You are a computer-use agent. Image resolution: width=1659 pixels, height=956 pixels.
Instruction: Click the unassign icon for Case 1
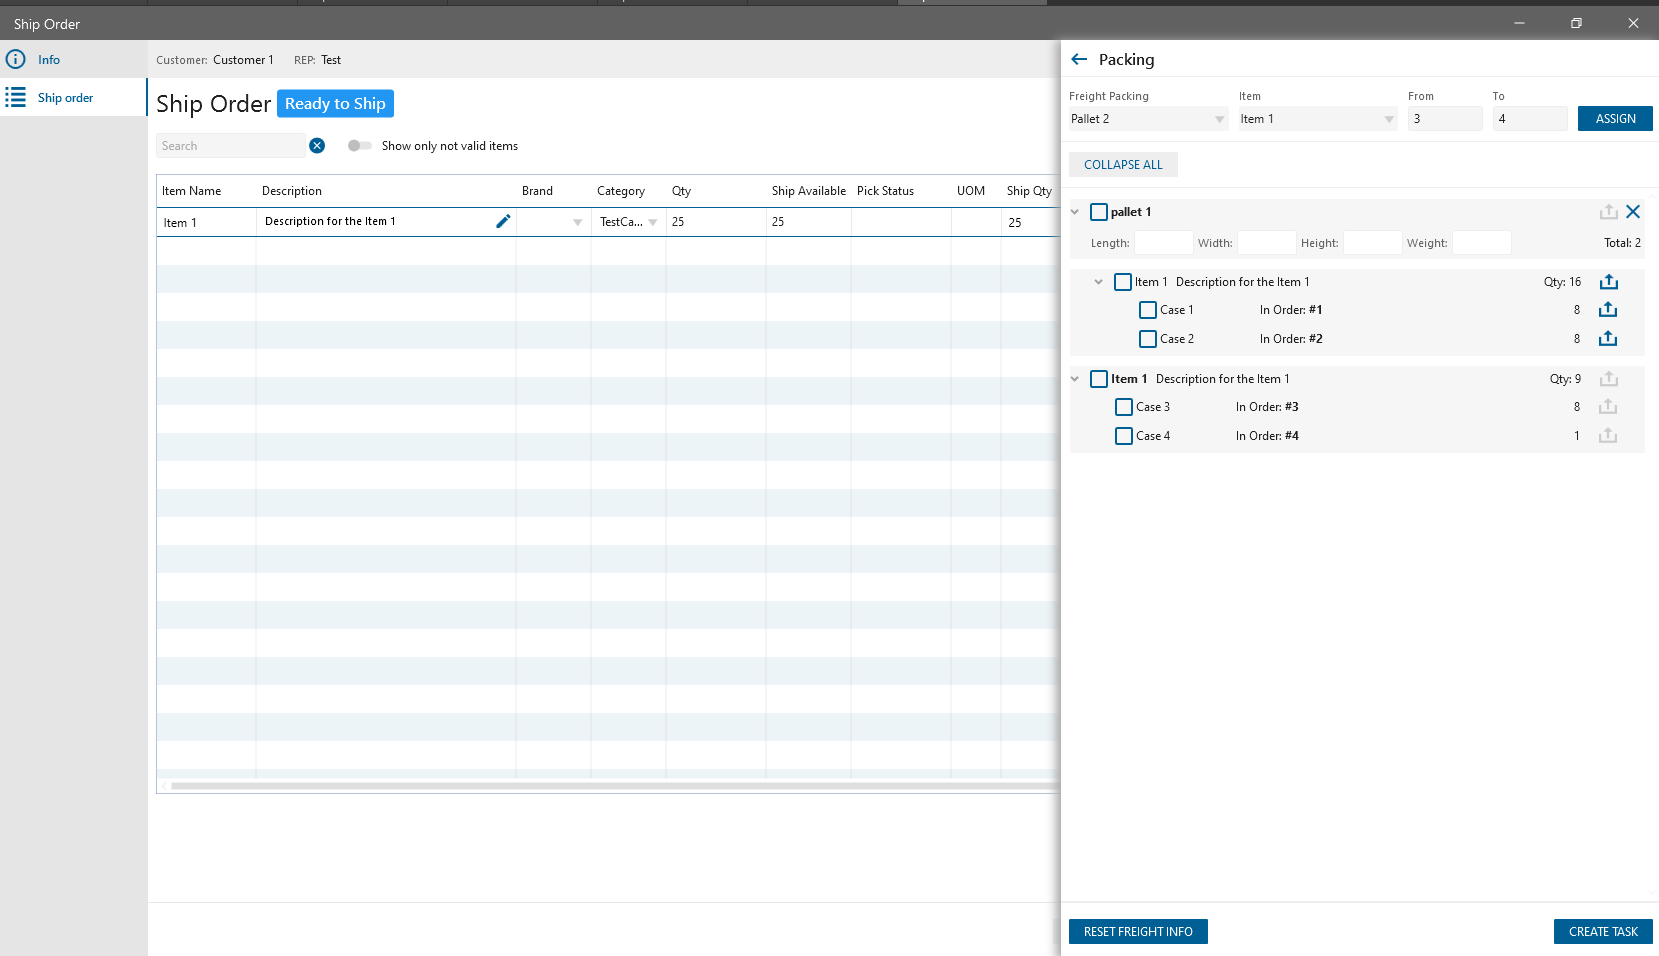(x=1608, y=310)
